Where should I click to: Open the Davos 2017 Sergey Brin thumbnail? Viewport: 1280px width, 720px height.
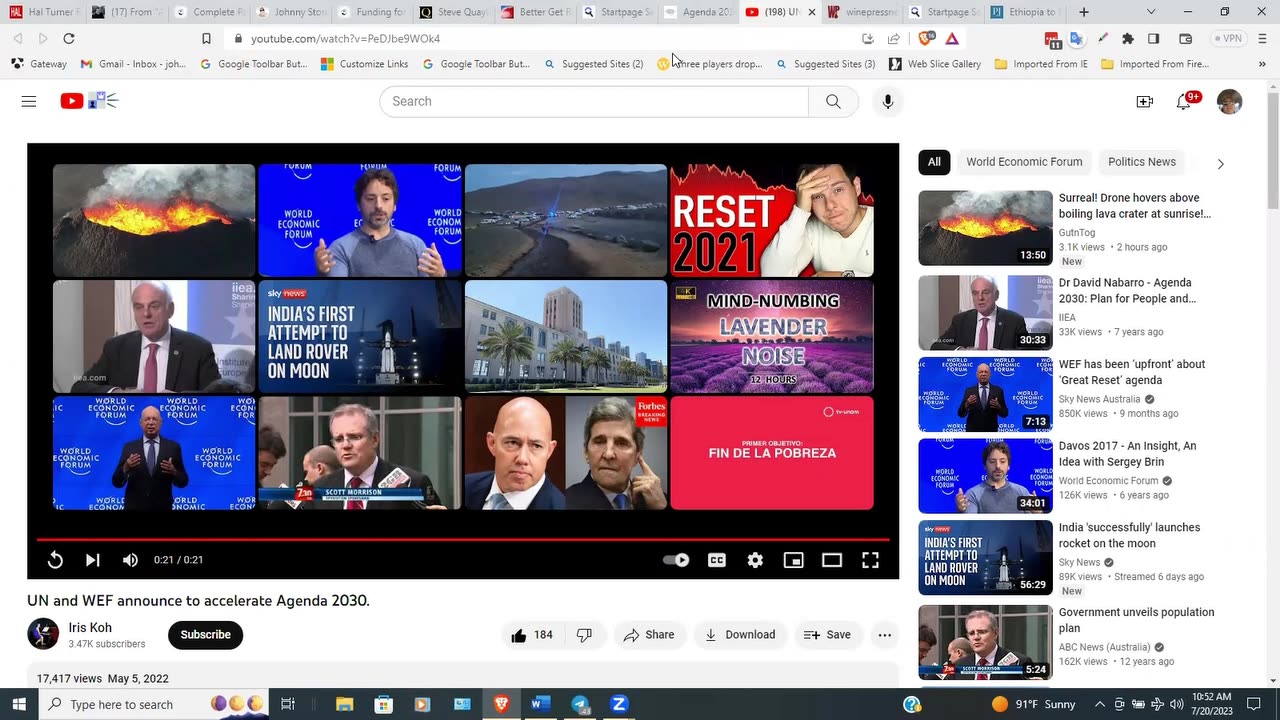tap(985, 476)
